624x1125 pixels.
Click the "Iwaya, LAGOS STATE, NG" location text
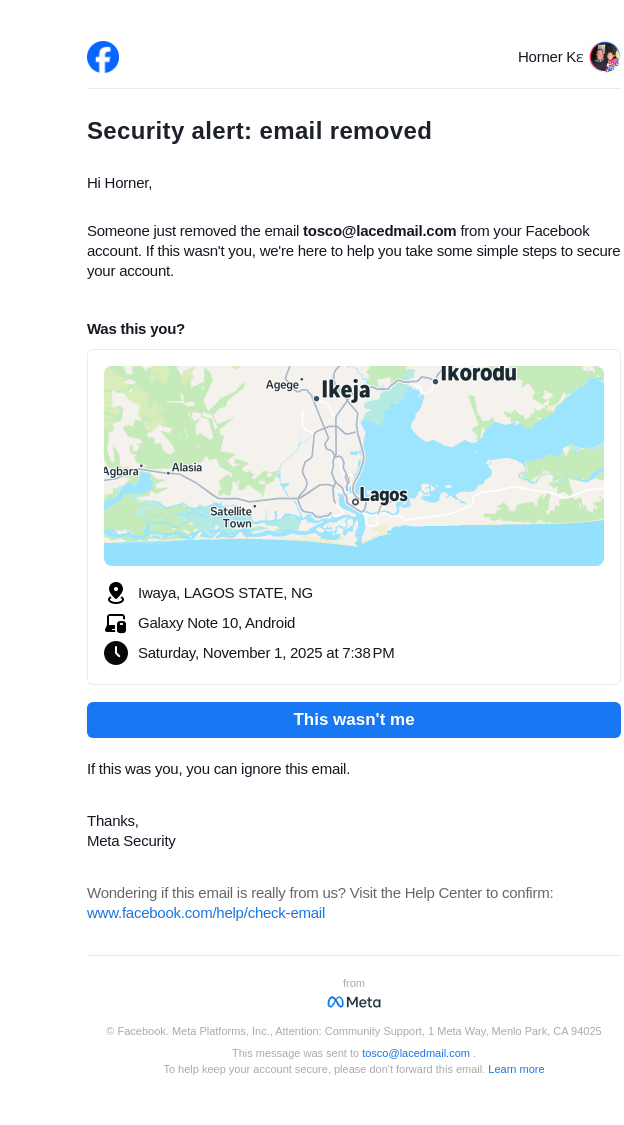pyautogui.click(x=225, y=593)
